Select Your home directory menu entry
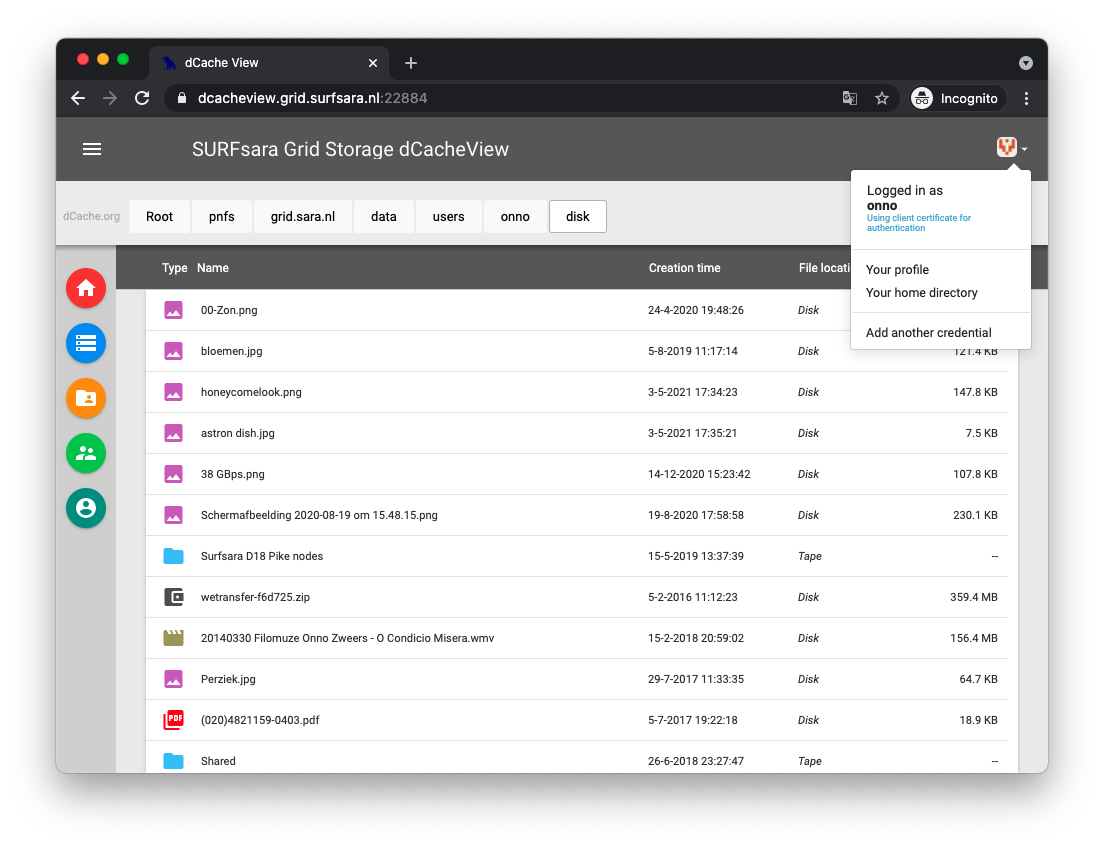Screen dimensions: 1104x847 click(x=921, y=293)
